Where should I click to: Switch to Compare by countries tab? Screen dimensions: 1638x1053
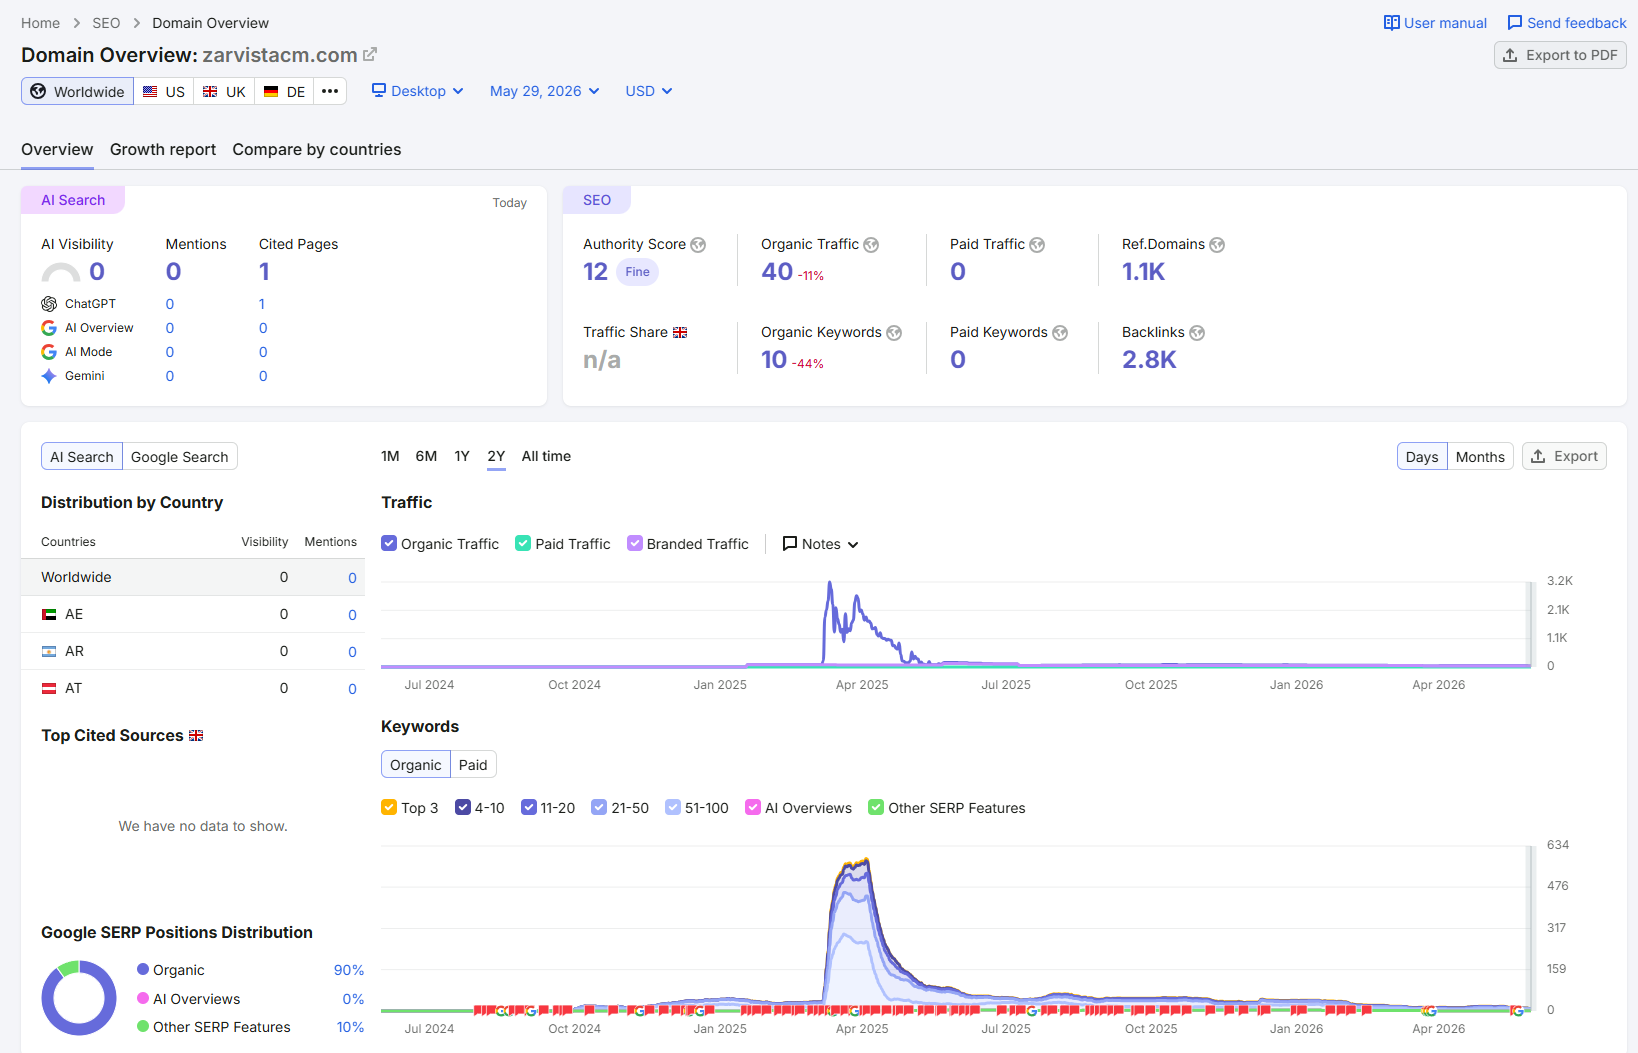317,150
